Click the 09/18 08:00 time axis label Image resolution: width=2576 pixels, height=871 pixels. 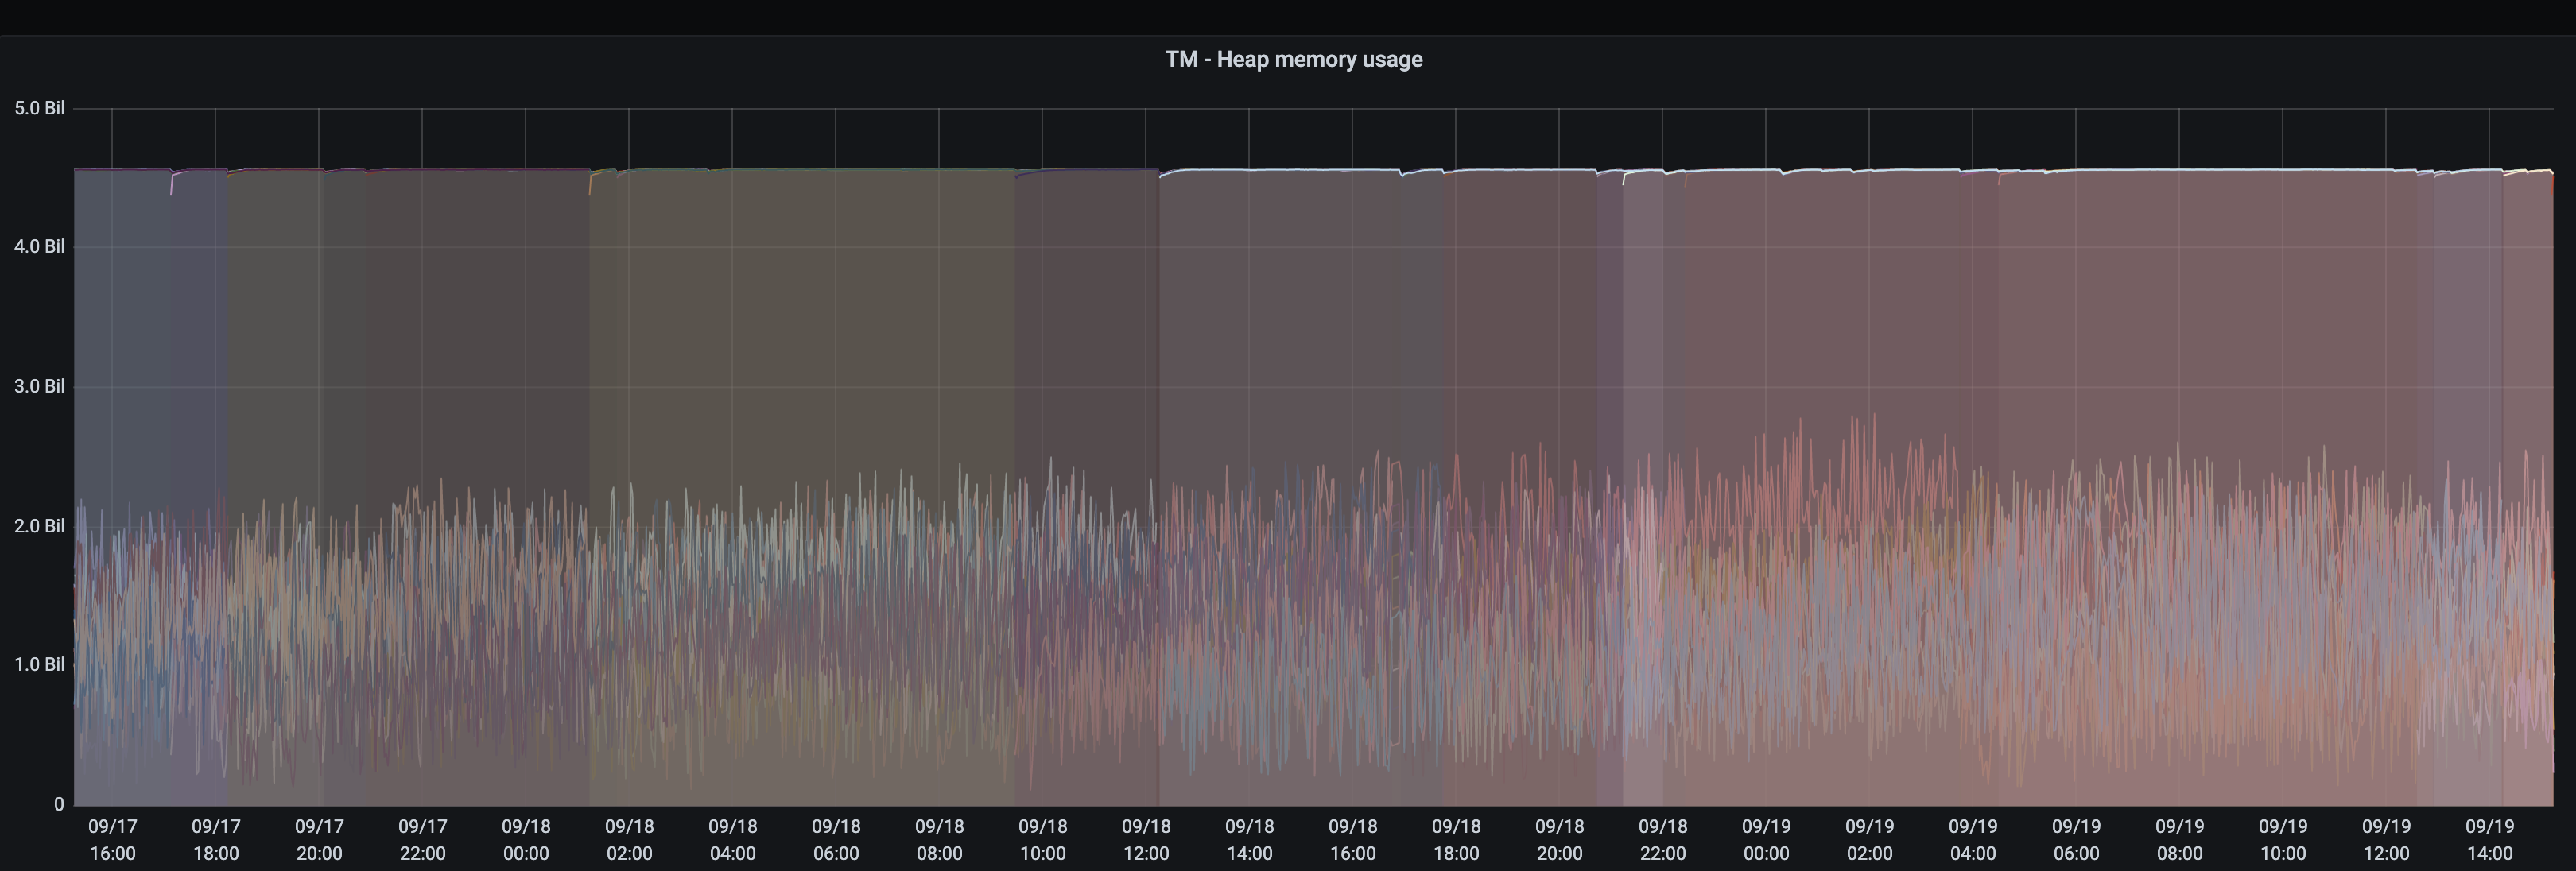(939, 840)
